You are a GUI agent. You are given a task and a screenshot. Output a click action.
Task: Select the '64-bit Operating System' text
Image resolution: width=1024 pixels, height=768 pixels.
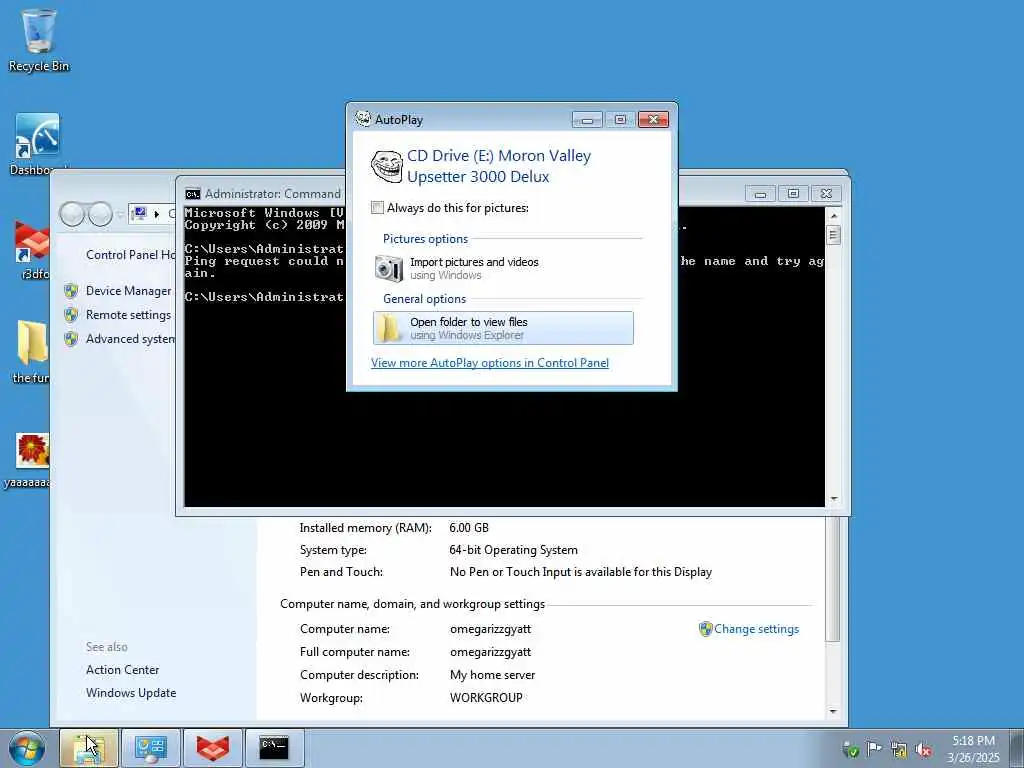pos(513,550)
